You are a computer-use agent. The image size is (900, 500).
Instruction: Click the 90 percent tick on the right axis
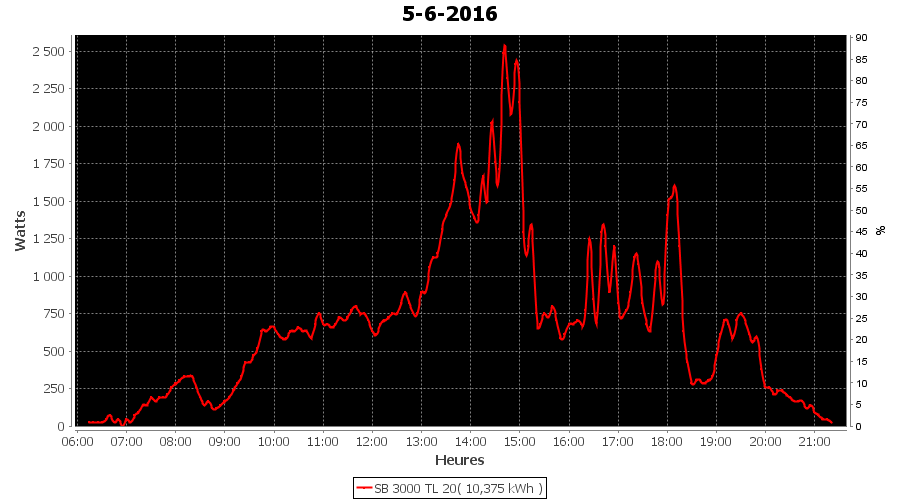[x=860, y=38]
